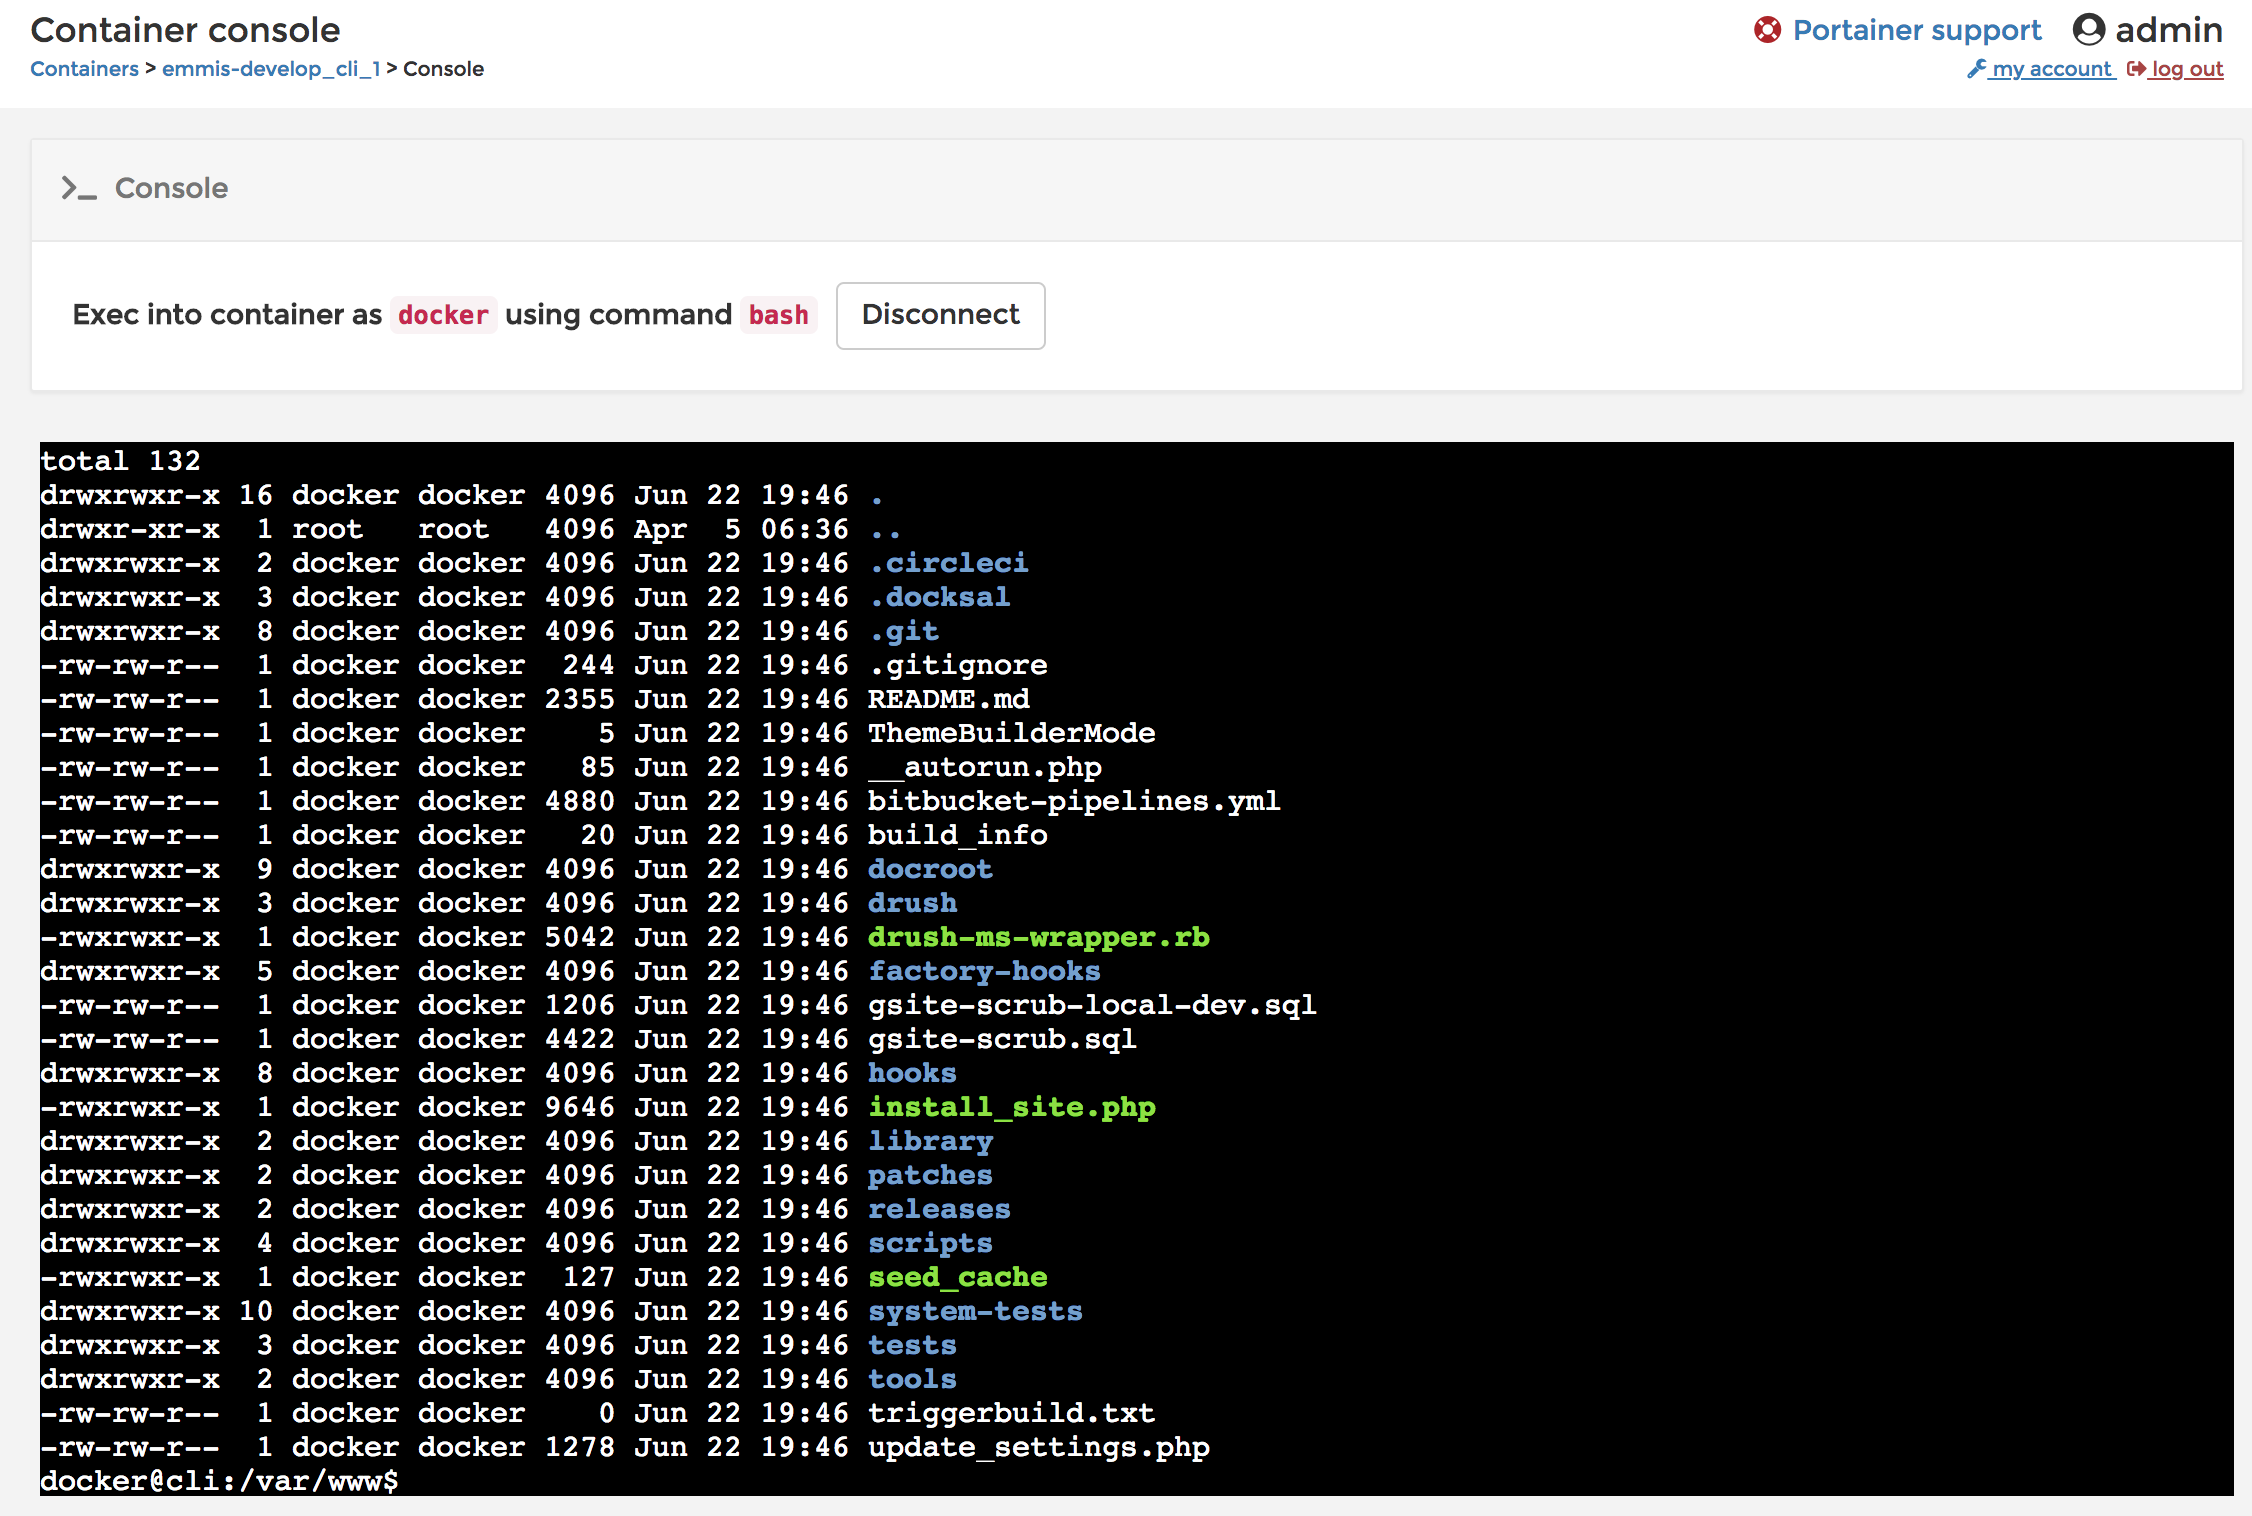This screenshot has width=2252, height=1516.
Task: Click the Portainer support life-ring icon
Action: 1768,30
